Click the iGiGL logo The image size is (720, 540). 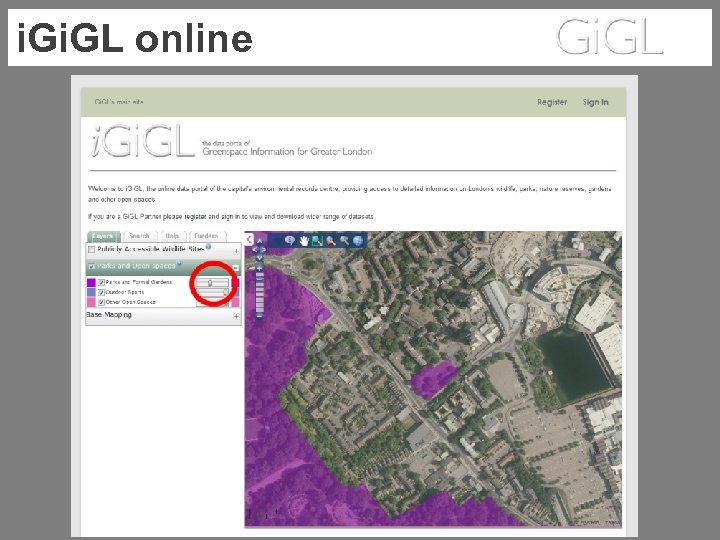click(x=143, y=141)
